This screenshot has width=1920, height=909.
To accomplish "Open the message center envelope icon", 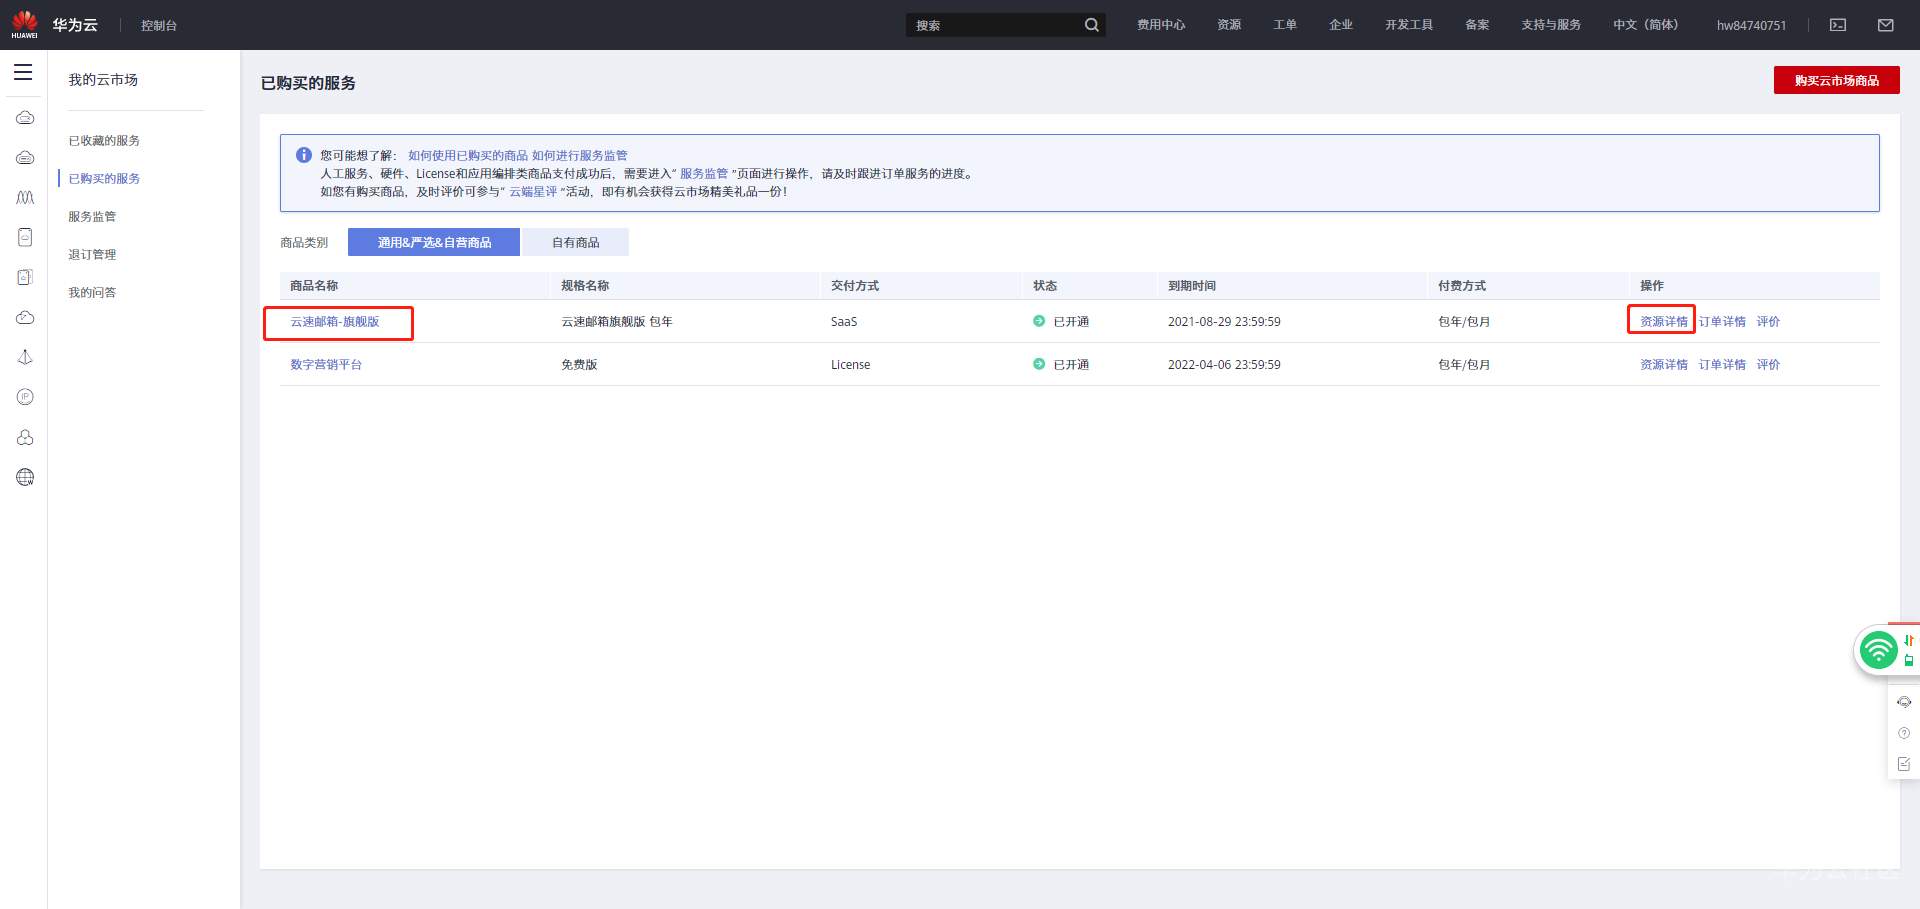I will click(1886, 25).
